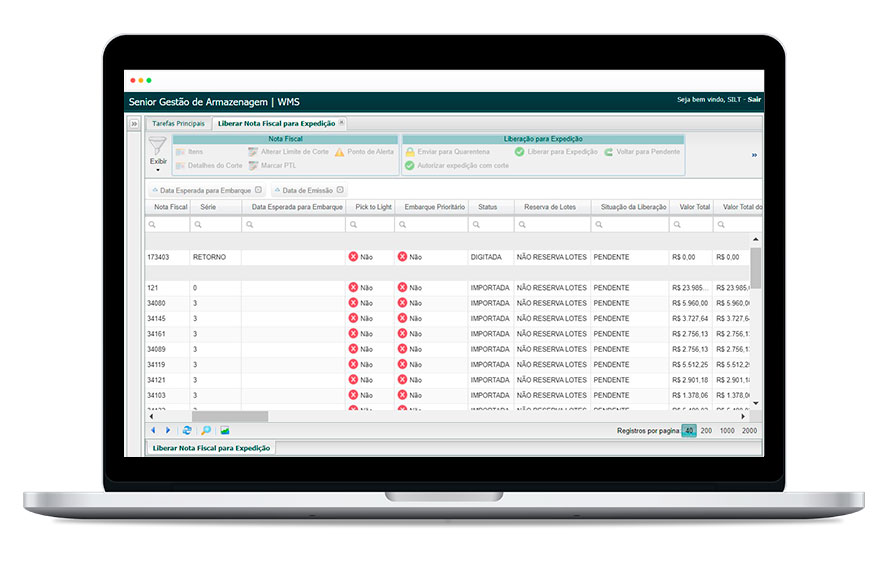
Task: Toggle sort on Data de Emissão chip
Action: click(278, 190)
